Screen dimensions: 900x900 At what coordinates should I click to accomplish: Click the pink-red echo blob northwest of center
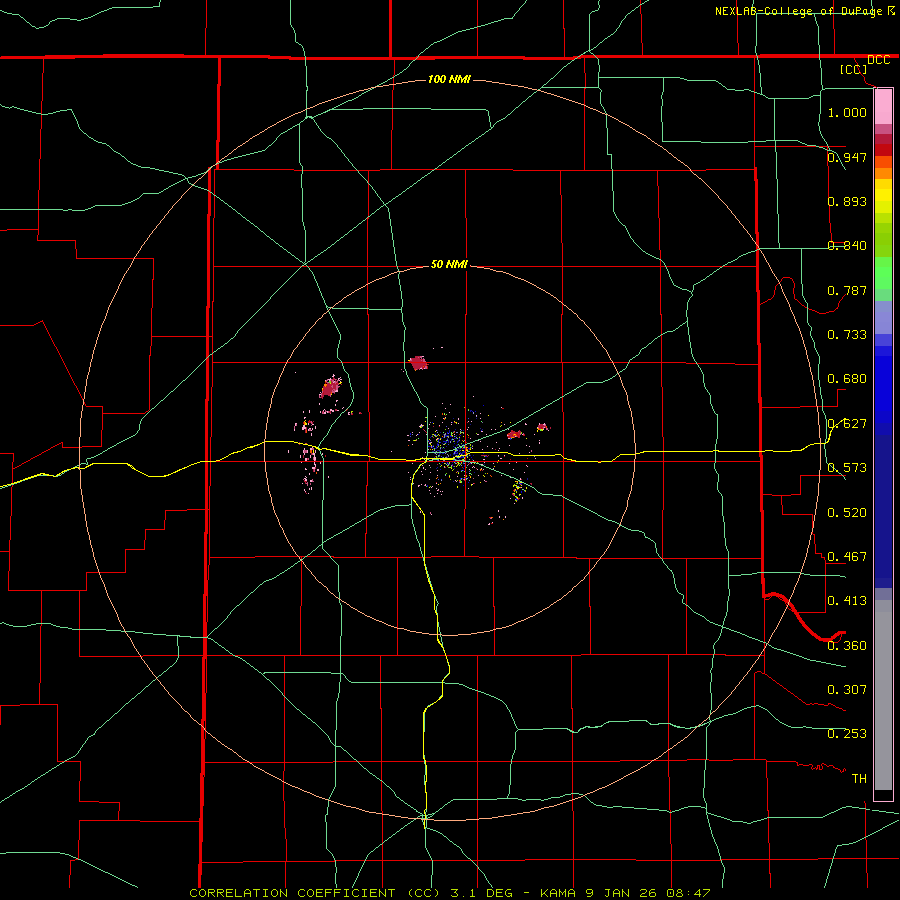330,387
